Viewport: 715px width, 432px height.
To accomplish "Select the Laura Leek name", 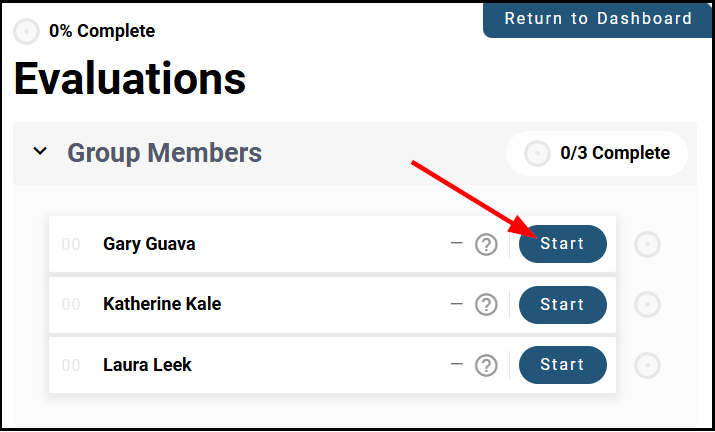I will [x=147, y=365].
